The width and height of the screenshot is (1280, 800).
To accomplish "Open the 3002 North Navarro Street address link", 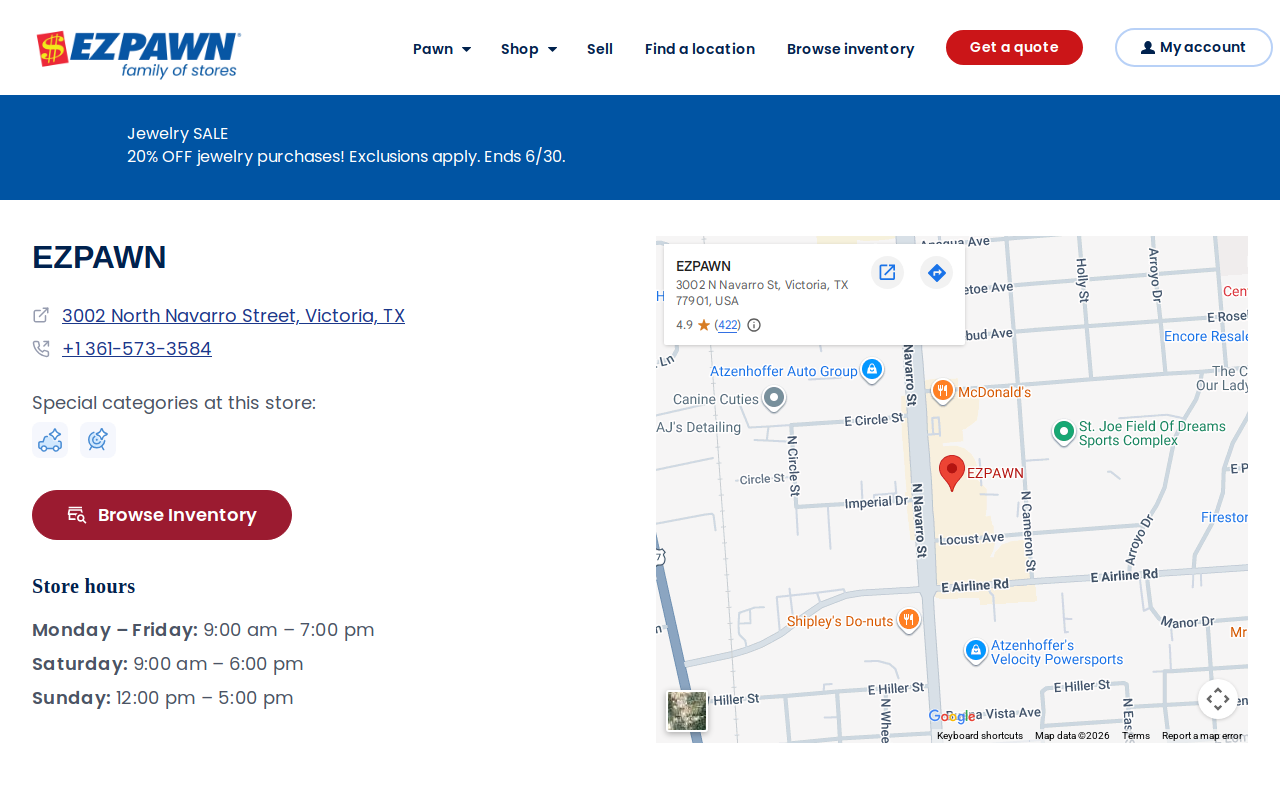I will (233, 315).
